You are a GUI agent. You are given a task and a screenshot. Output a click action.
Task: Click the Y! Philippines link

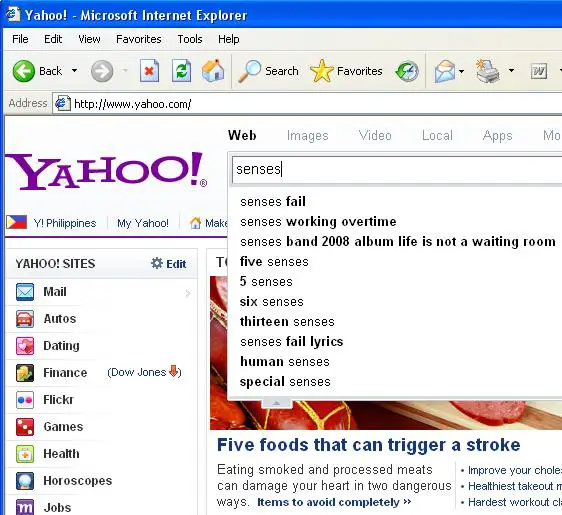pyautogui.click(x=65, y=223)
